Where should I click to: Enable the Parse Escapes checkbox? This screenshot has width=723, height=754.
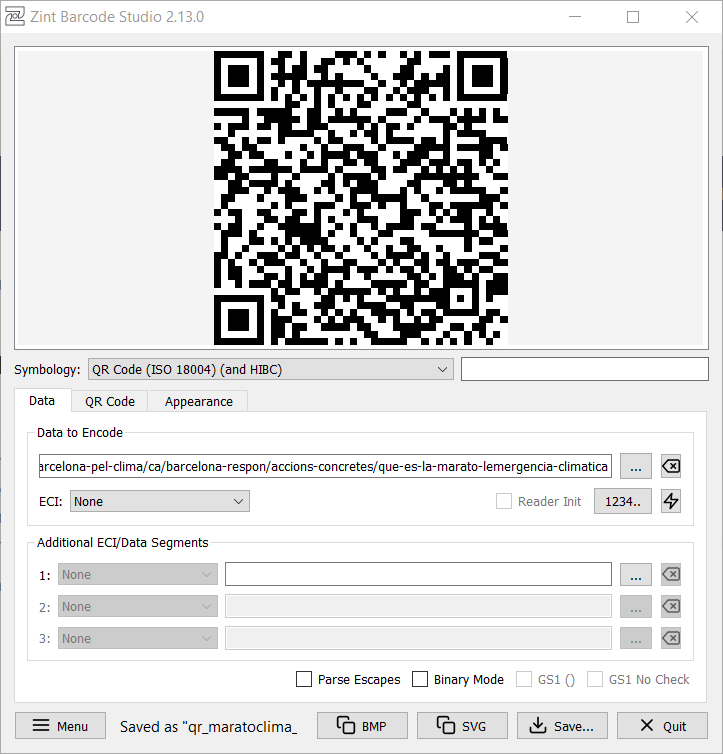click(x=305, y=680)
